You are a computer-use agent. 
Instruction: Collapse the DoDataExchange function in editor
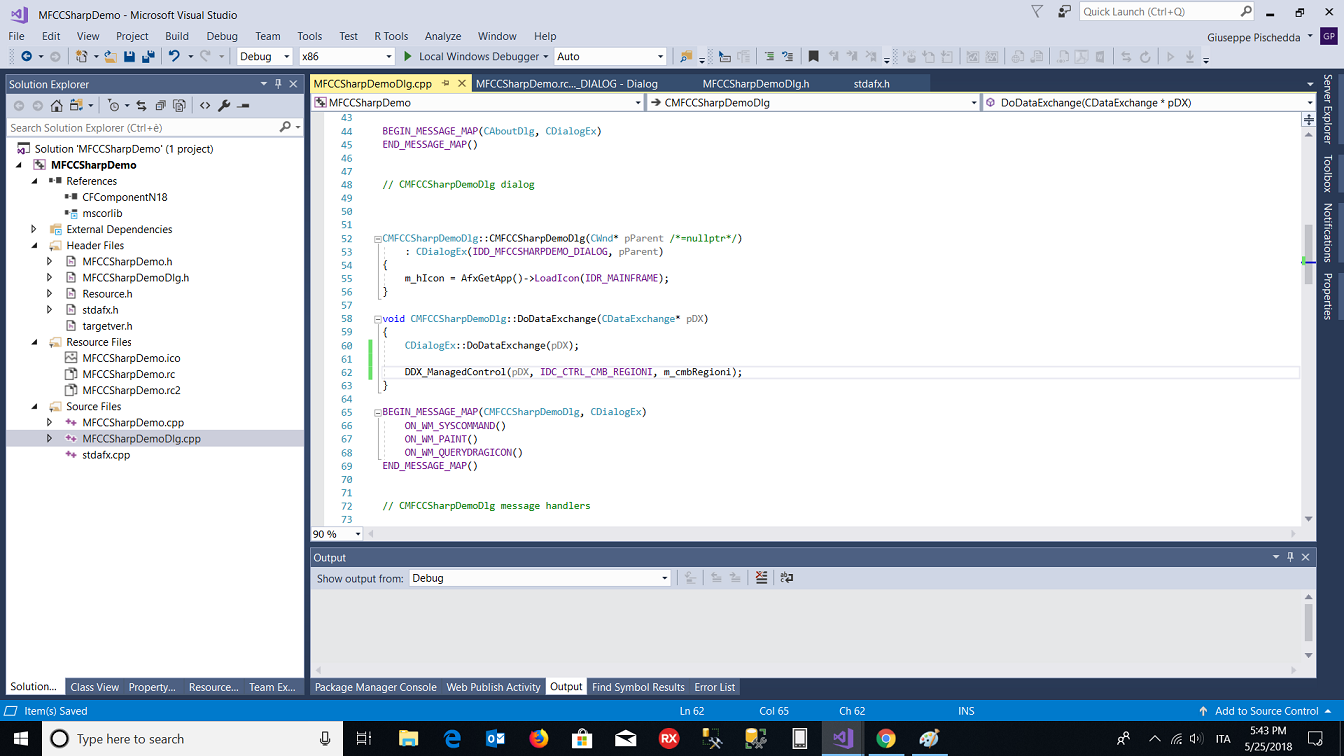(x=378, y=319)
